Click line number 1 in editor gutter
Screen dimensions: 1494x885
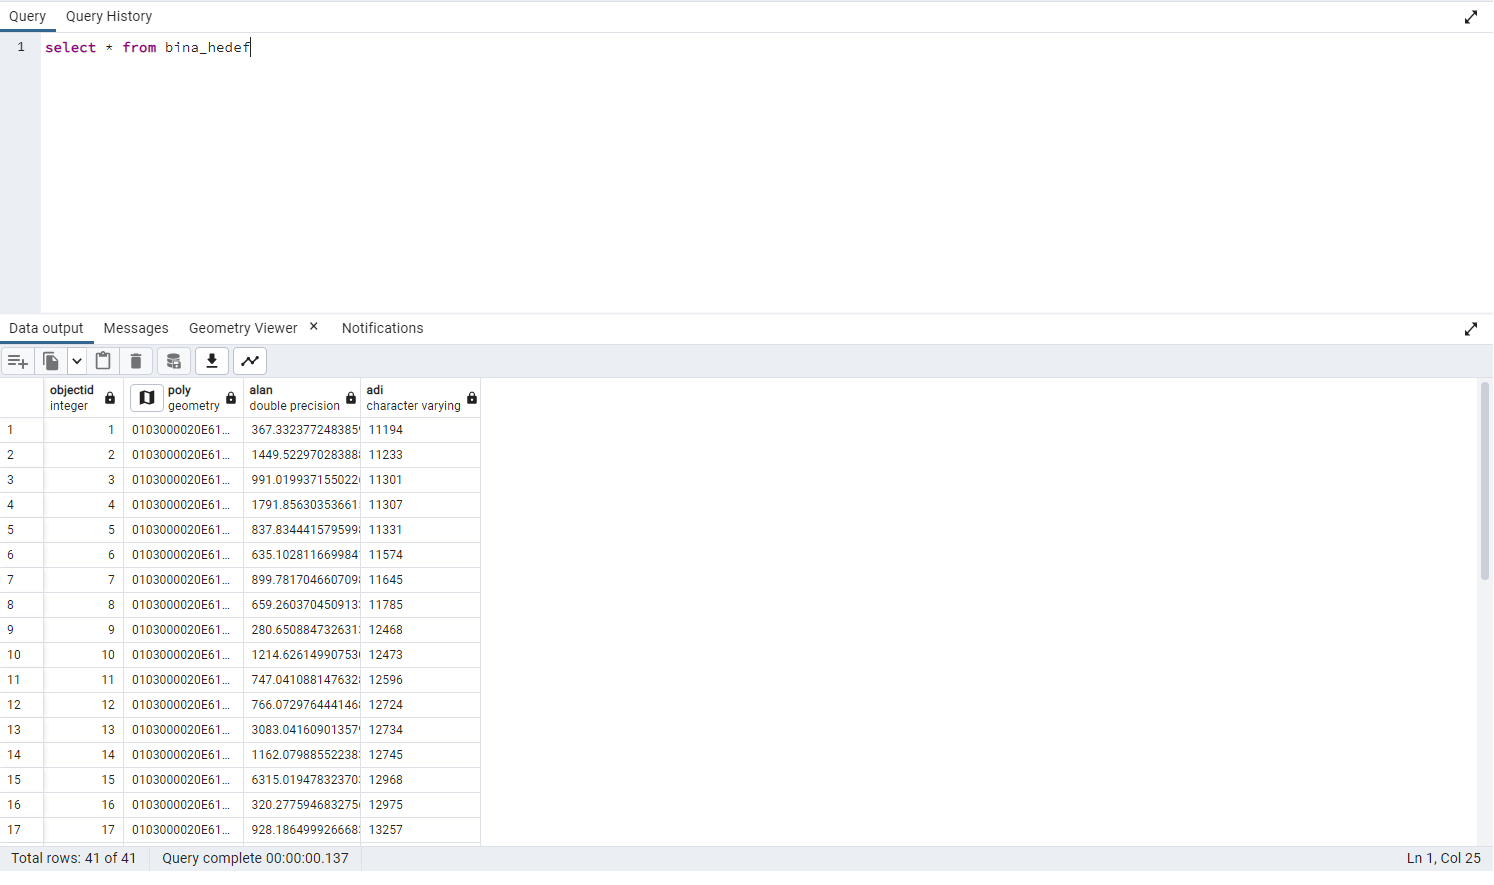pyautogui.click(x=20, y=47)
